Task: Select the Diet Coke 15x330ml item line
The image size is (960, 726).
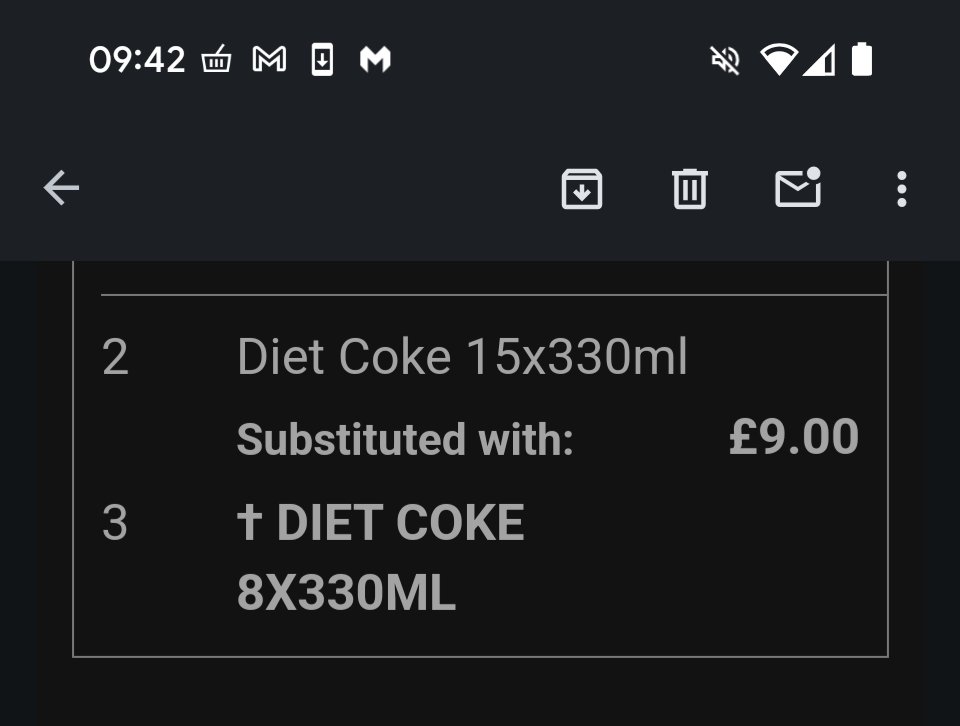Action: pyautogui.click(x=462, y=356)
